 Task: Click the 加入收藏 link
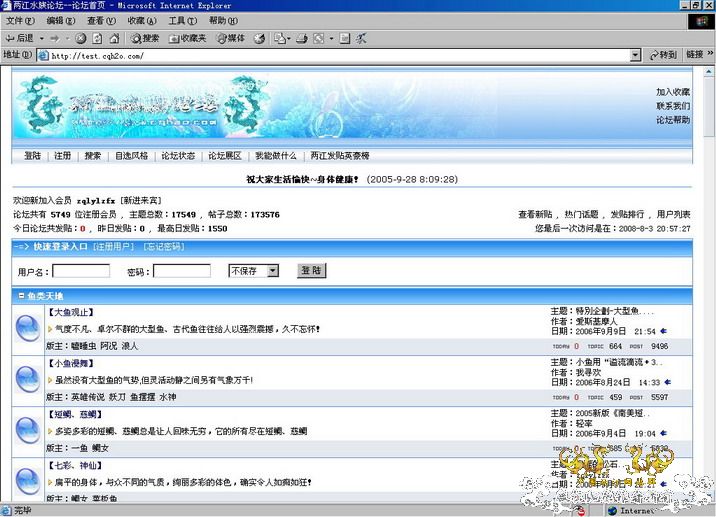click(673, 92)
